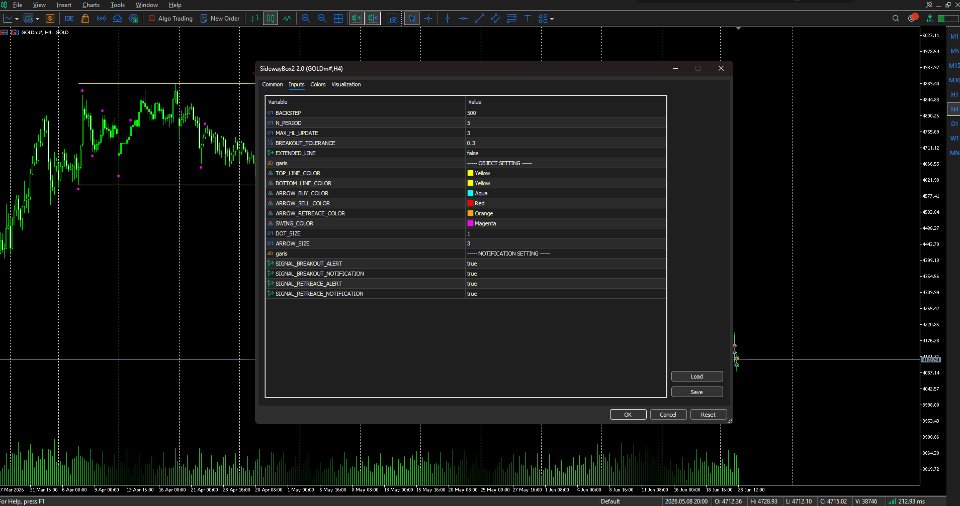Click the Magenta SWING_COLOR swatch
960x506 pixels.
[470, 224]
